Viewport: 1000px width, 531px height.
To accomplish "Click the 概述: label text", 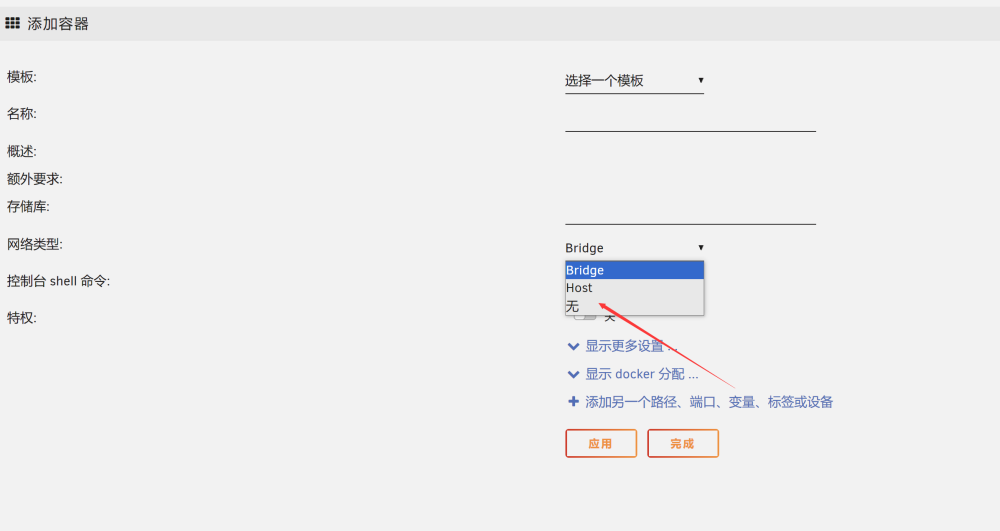I will 22,152.
